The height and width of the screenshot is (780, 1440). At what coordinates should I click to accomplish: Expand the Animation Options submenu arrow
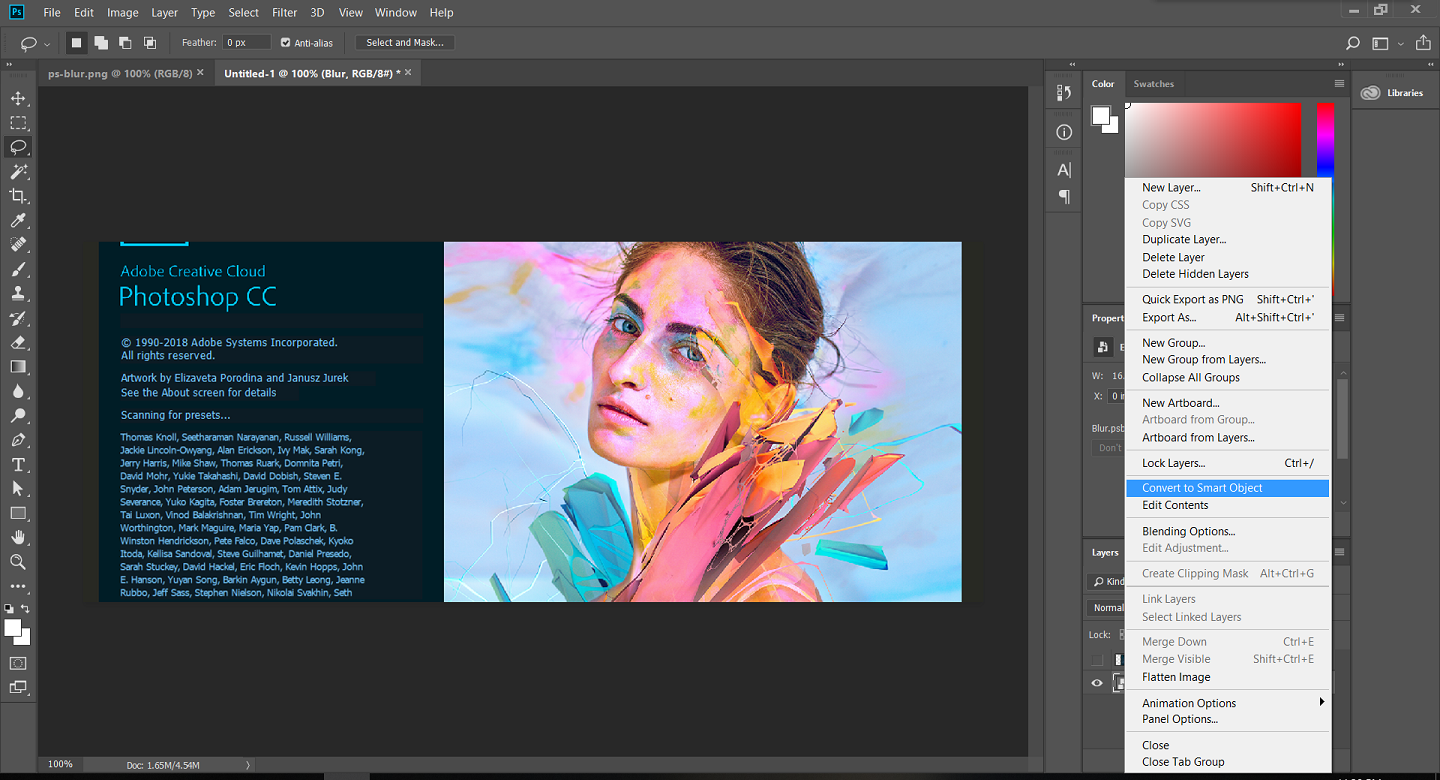(x=1321, y=702)
